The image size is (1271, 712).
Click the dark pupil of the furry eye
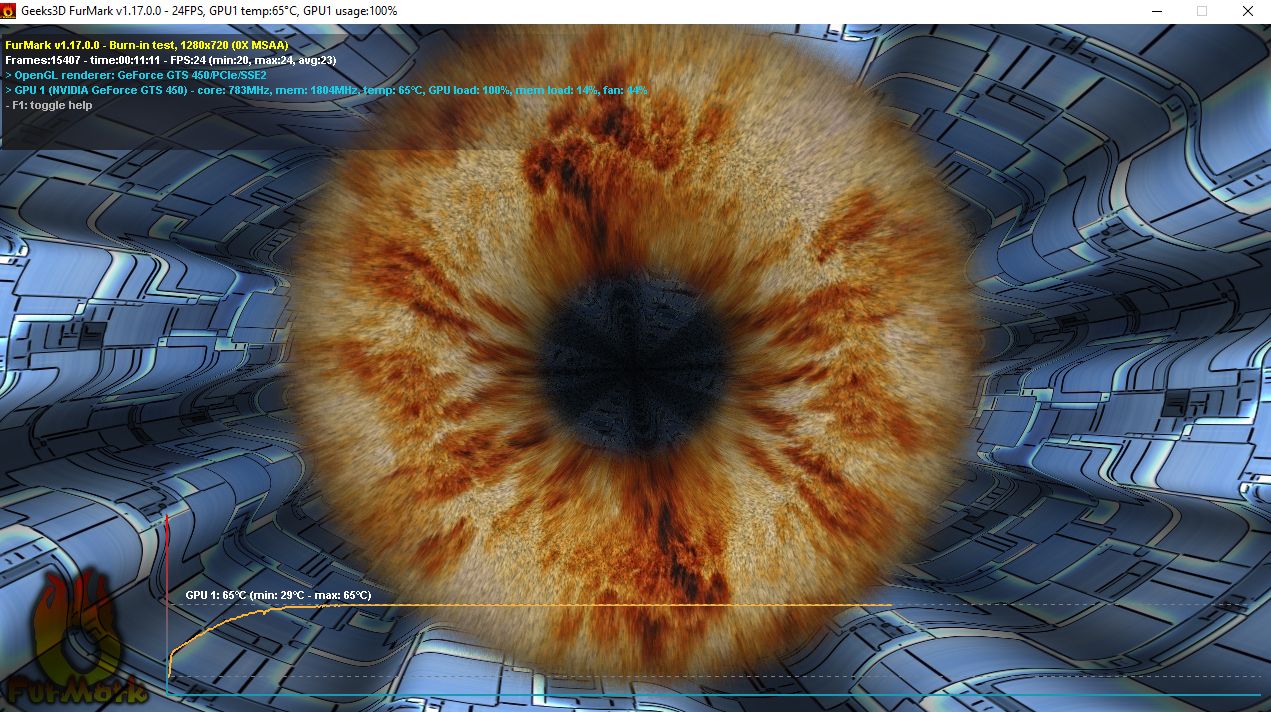click(636, 355)
